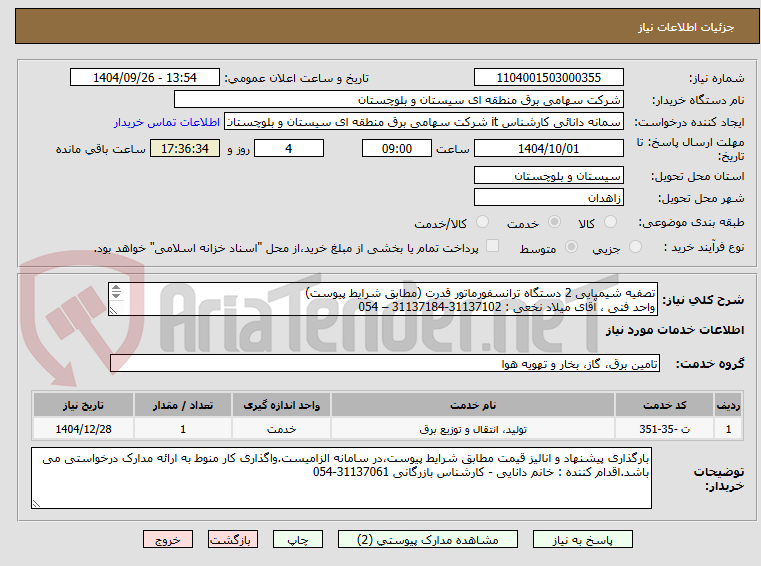761x566 pixels.
Task: Click the 'تعداد / مقدار' column header
Action: coord(183,405)
